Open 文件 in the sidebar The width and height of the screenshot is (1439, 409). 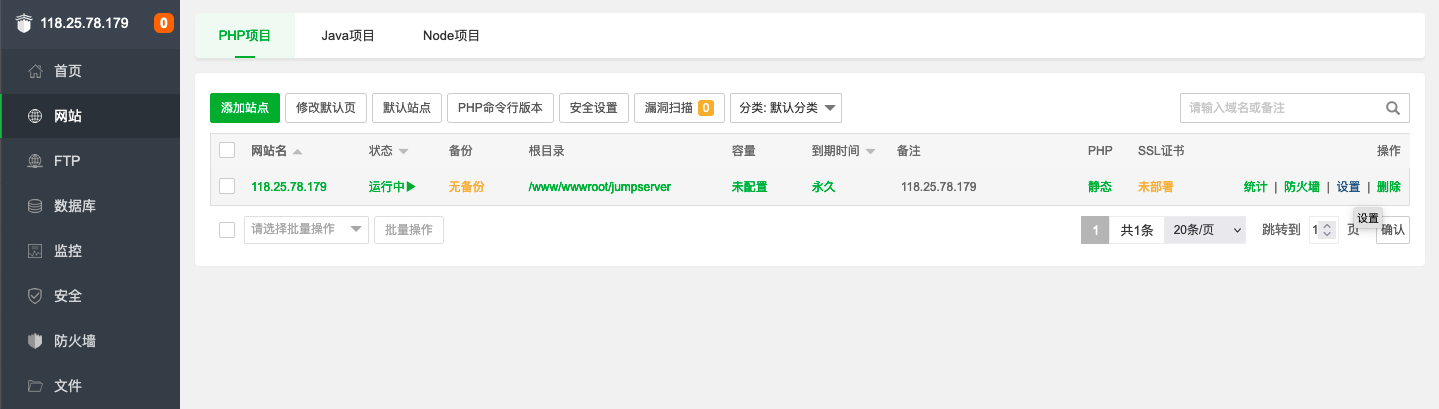click(90, 386)
